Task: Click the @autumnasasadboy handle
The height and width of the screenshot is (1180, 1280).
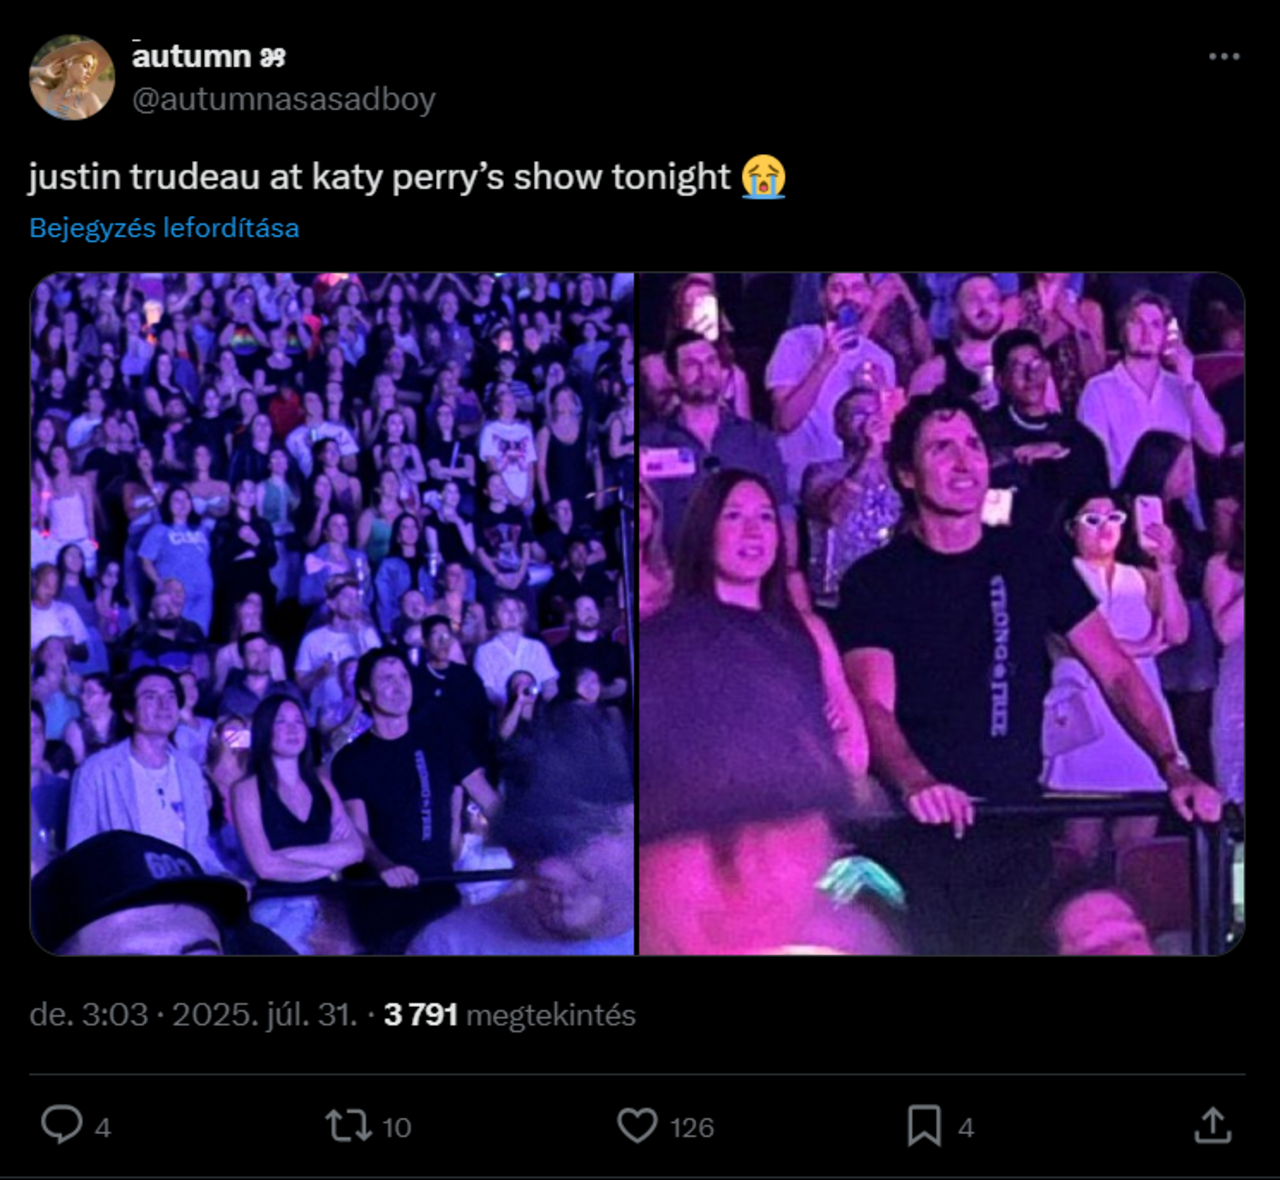Action: pos(284,99)
